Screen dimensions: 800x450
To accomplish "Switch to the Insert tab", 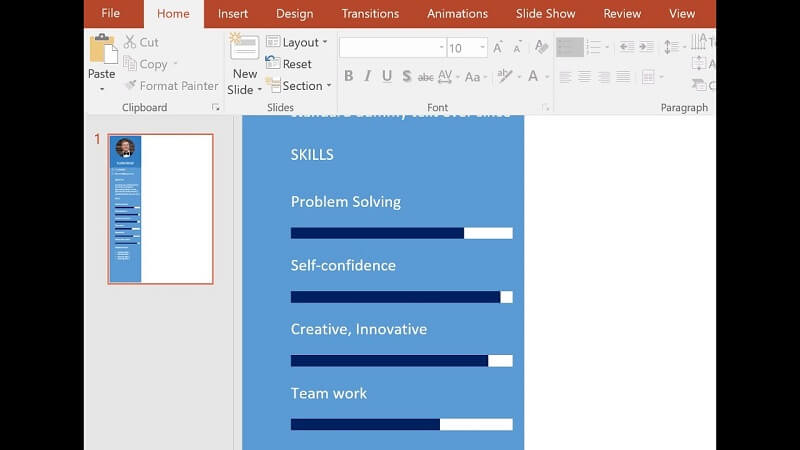I will coord(233,14).
